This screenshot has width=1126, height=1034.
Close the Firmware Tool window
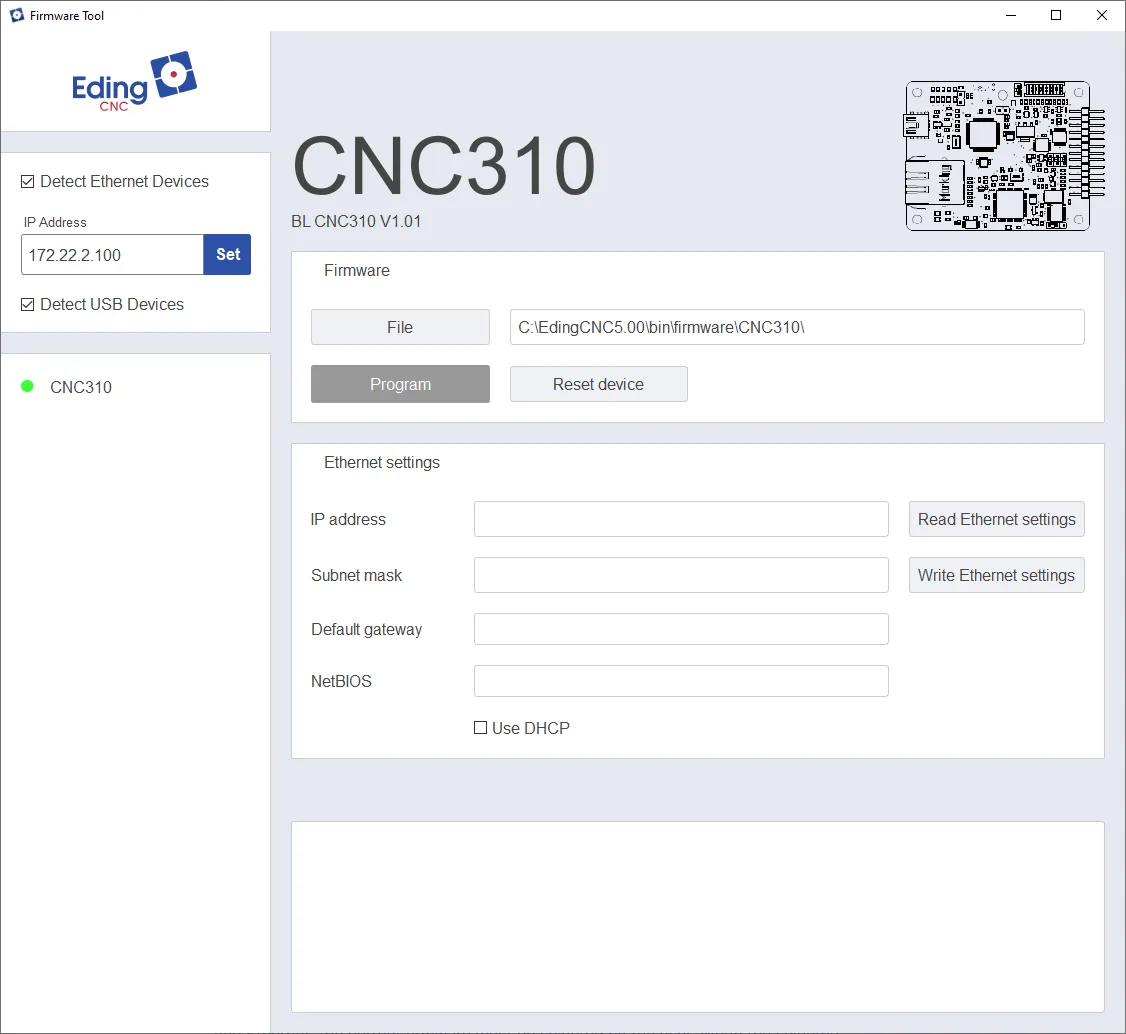[1102, 15]
